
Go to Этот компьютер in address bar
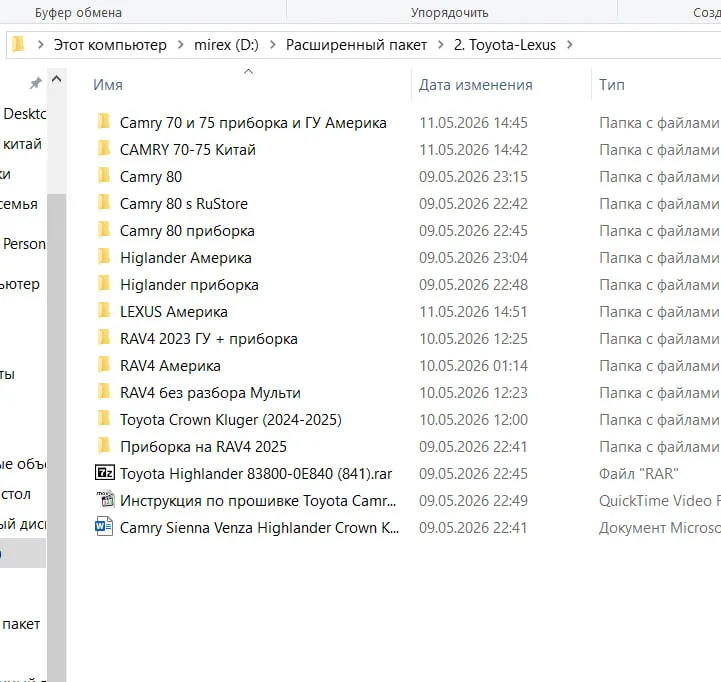pos(110,45)
